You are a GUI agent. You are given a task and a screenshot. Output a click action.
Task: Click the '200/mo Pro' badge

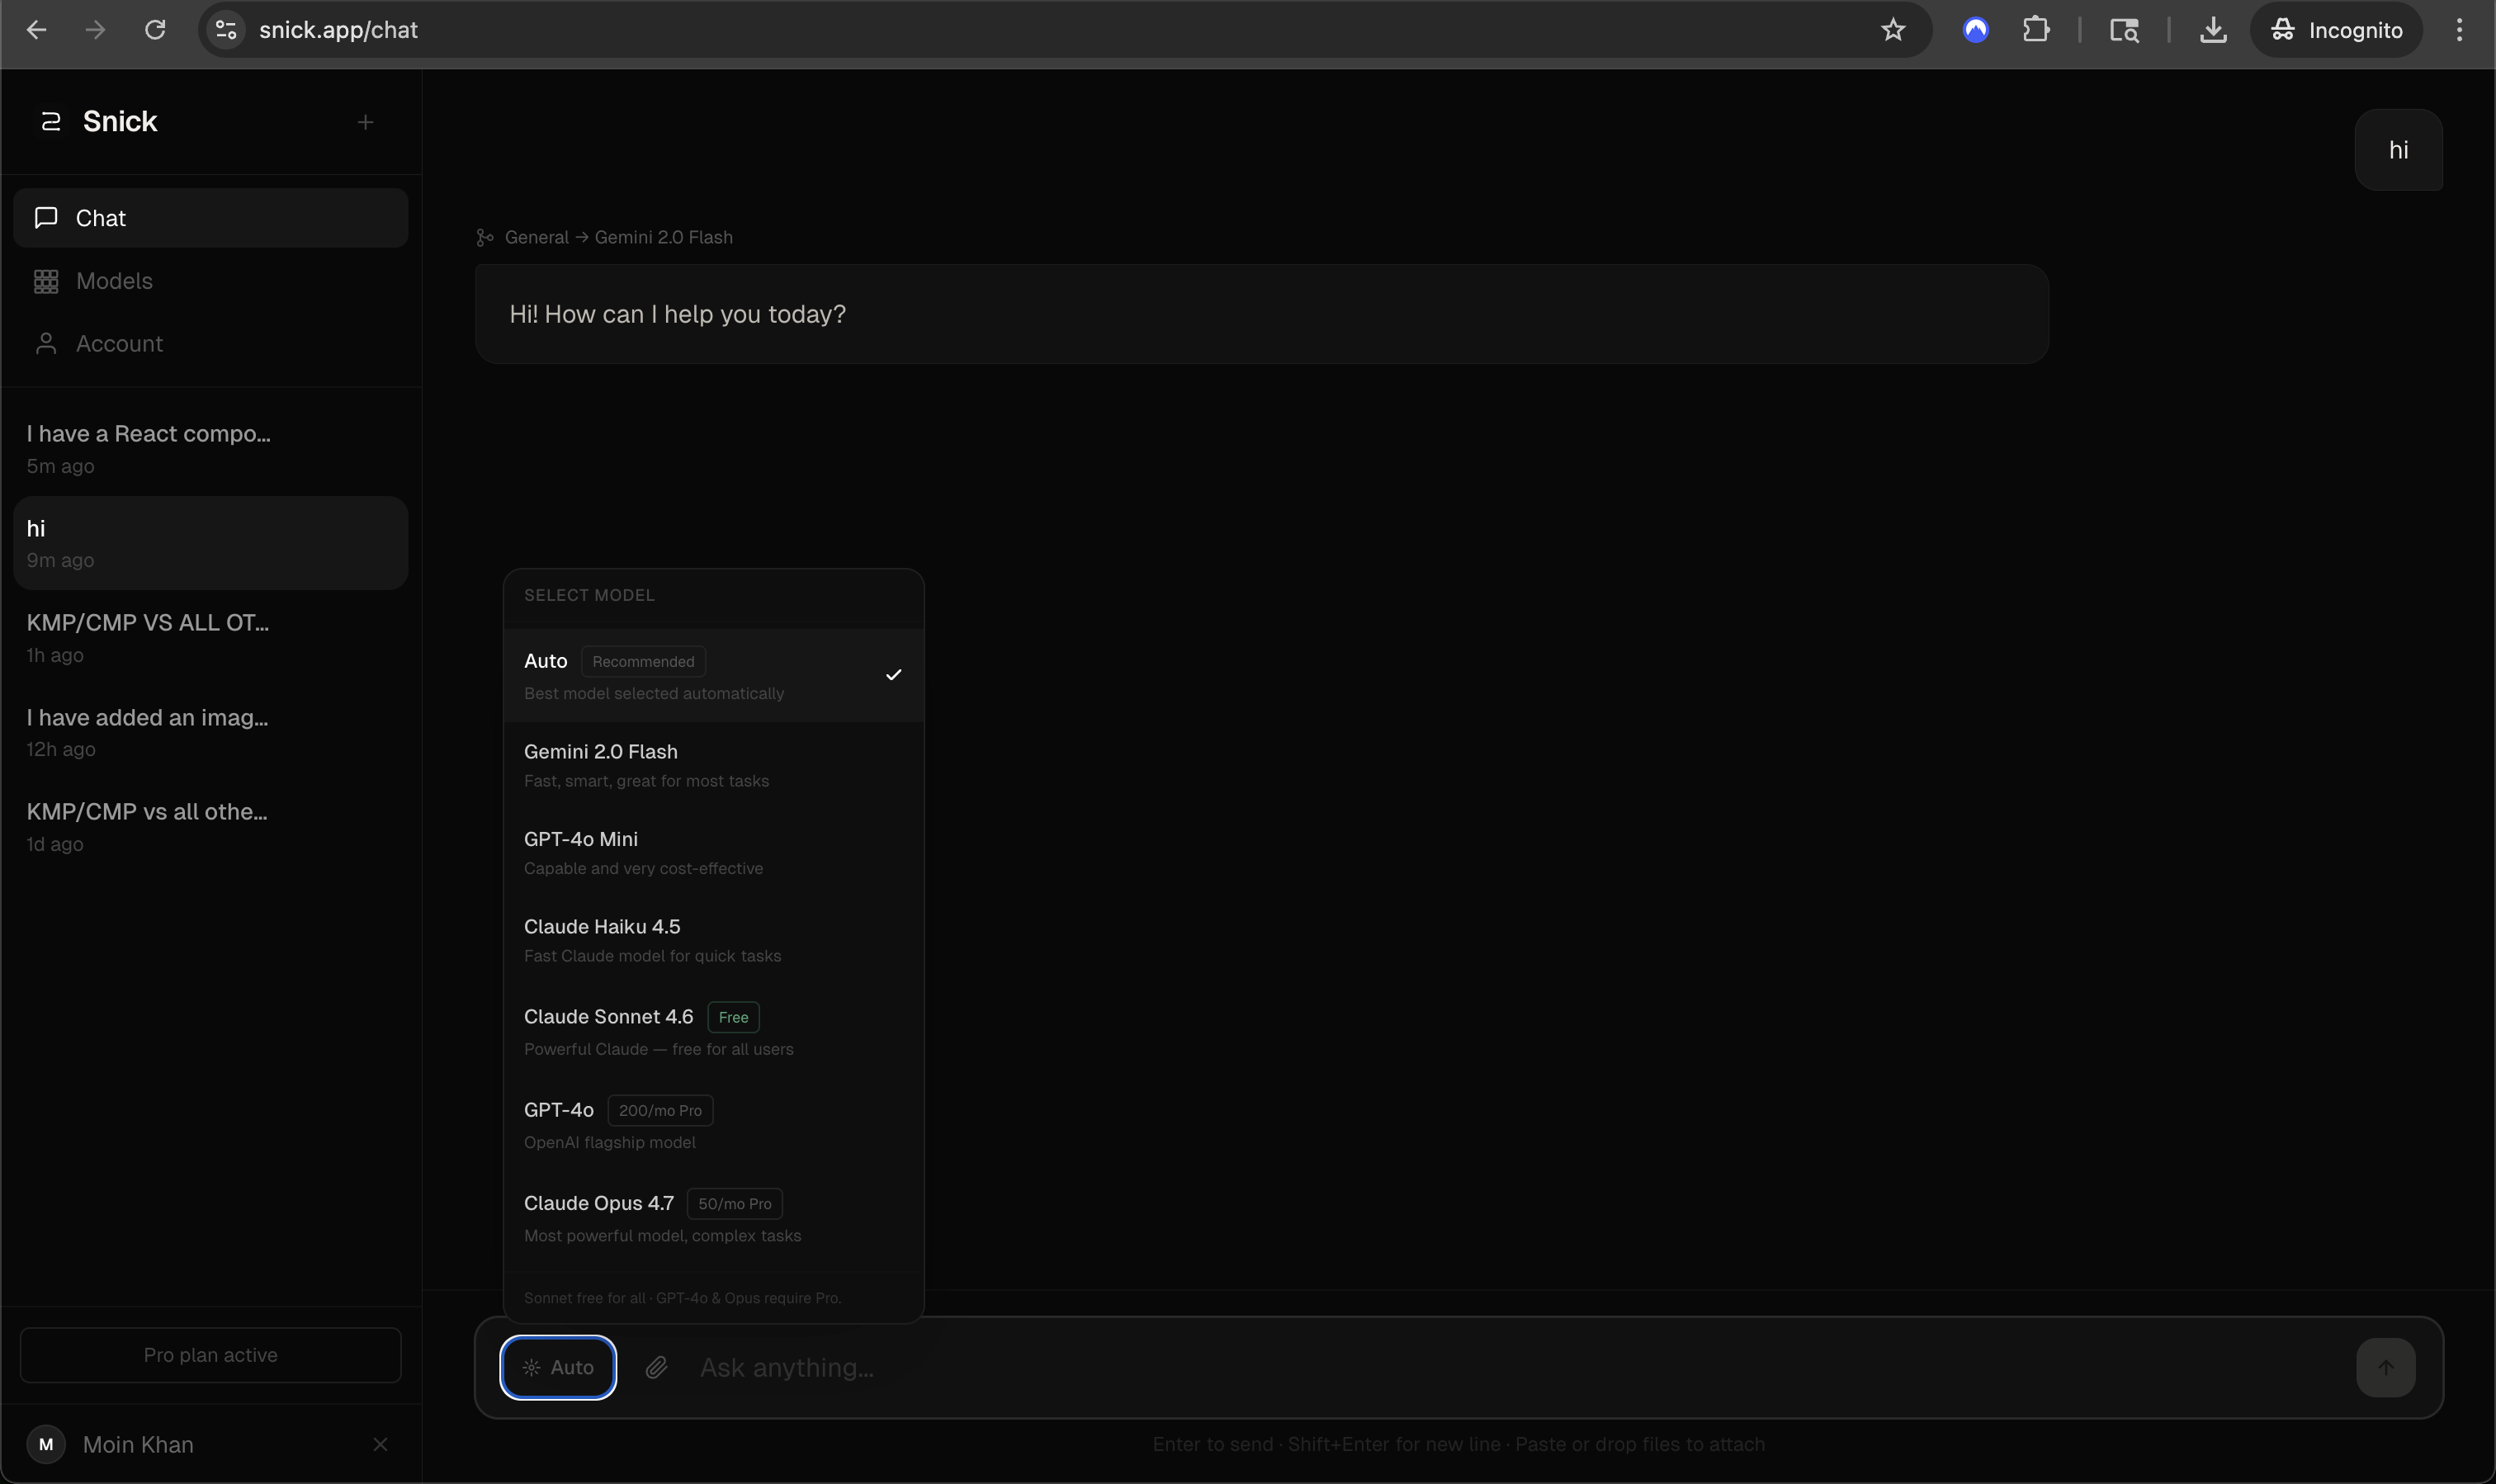click(x=660, y=1110)
